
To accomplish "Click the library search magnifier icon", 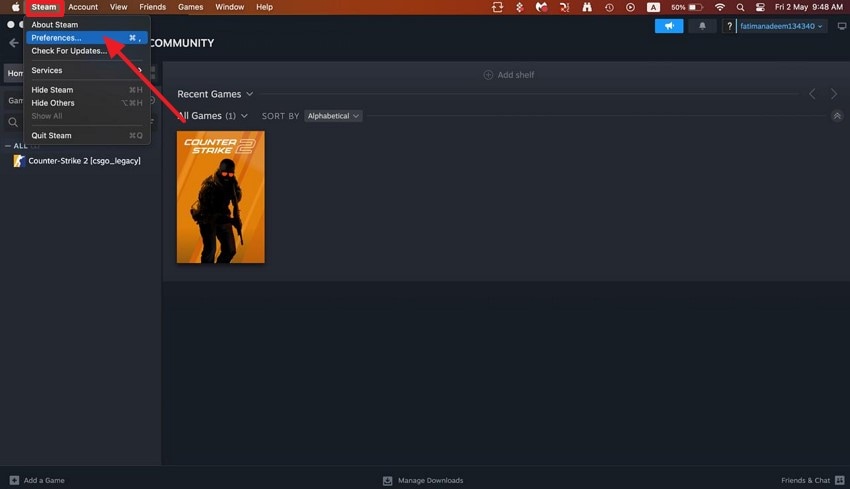I will 13,123.
